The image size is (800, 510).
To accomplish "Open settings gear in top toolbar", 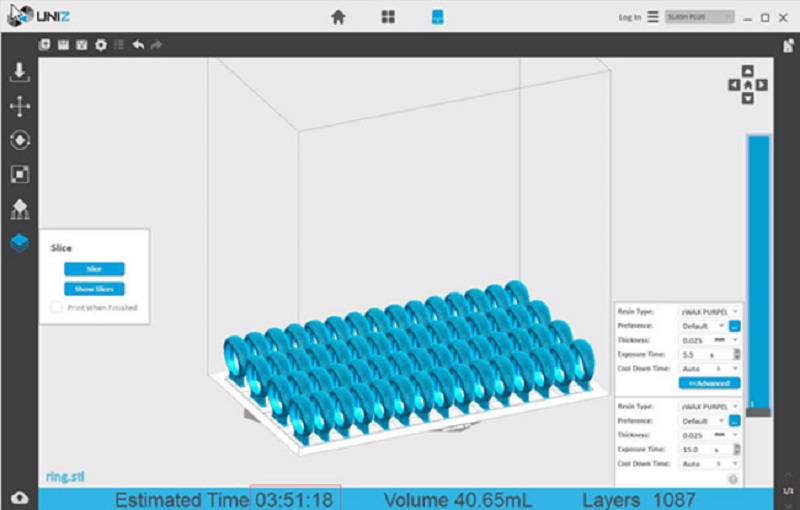I will 100,45.
